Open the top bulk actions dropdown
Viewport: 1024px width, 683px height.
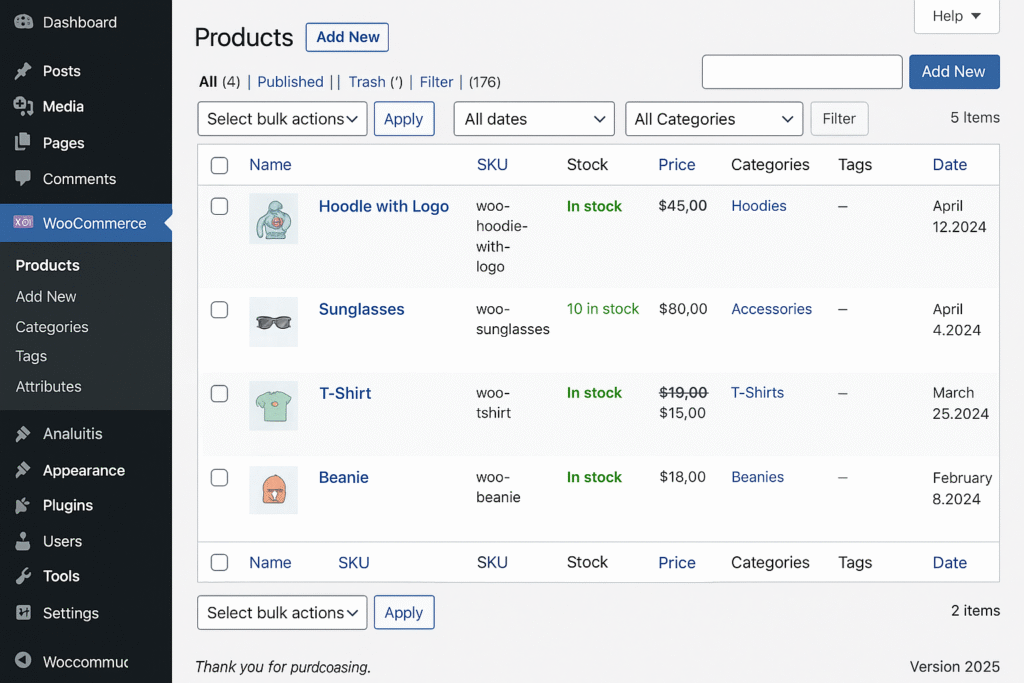coord(282,119)
